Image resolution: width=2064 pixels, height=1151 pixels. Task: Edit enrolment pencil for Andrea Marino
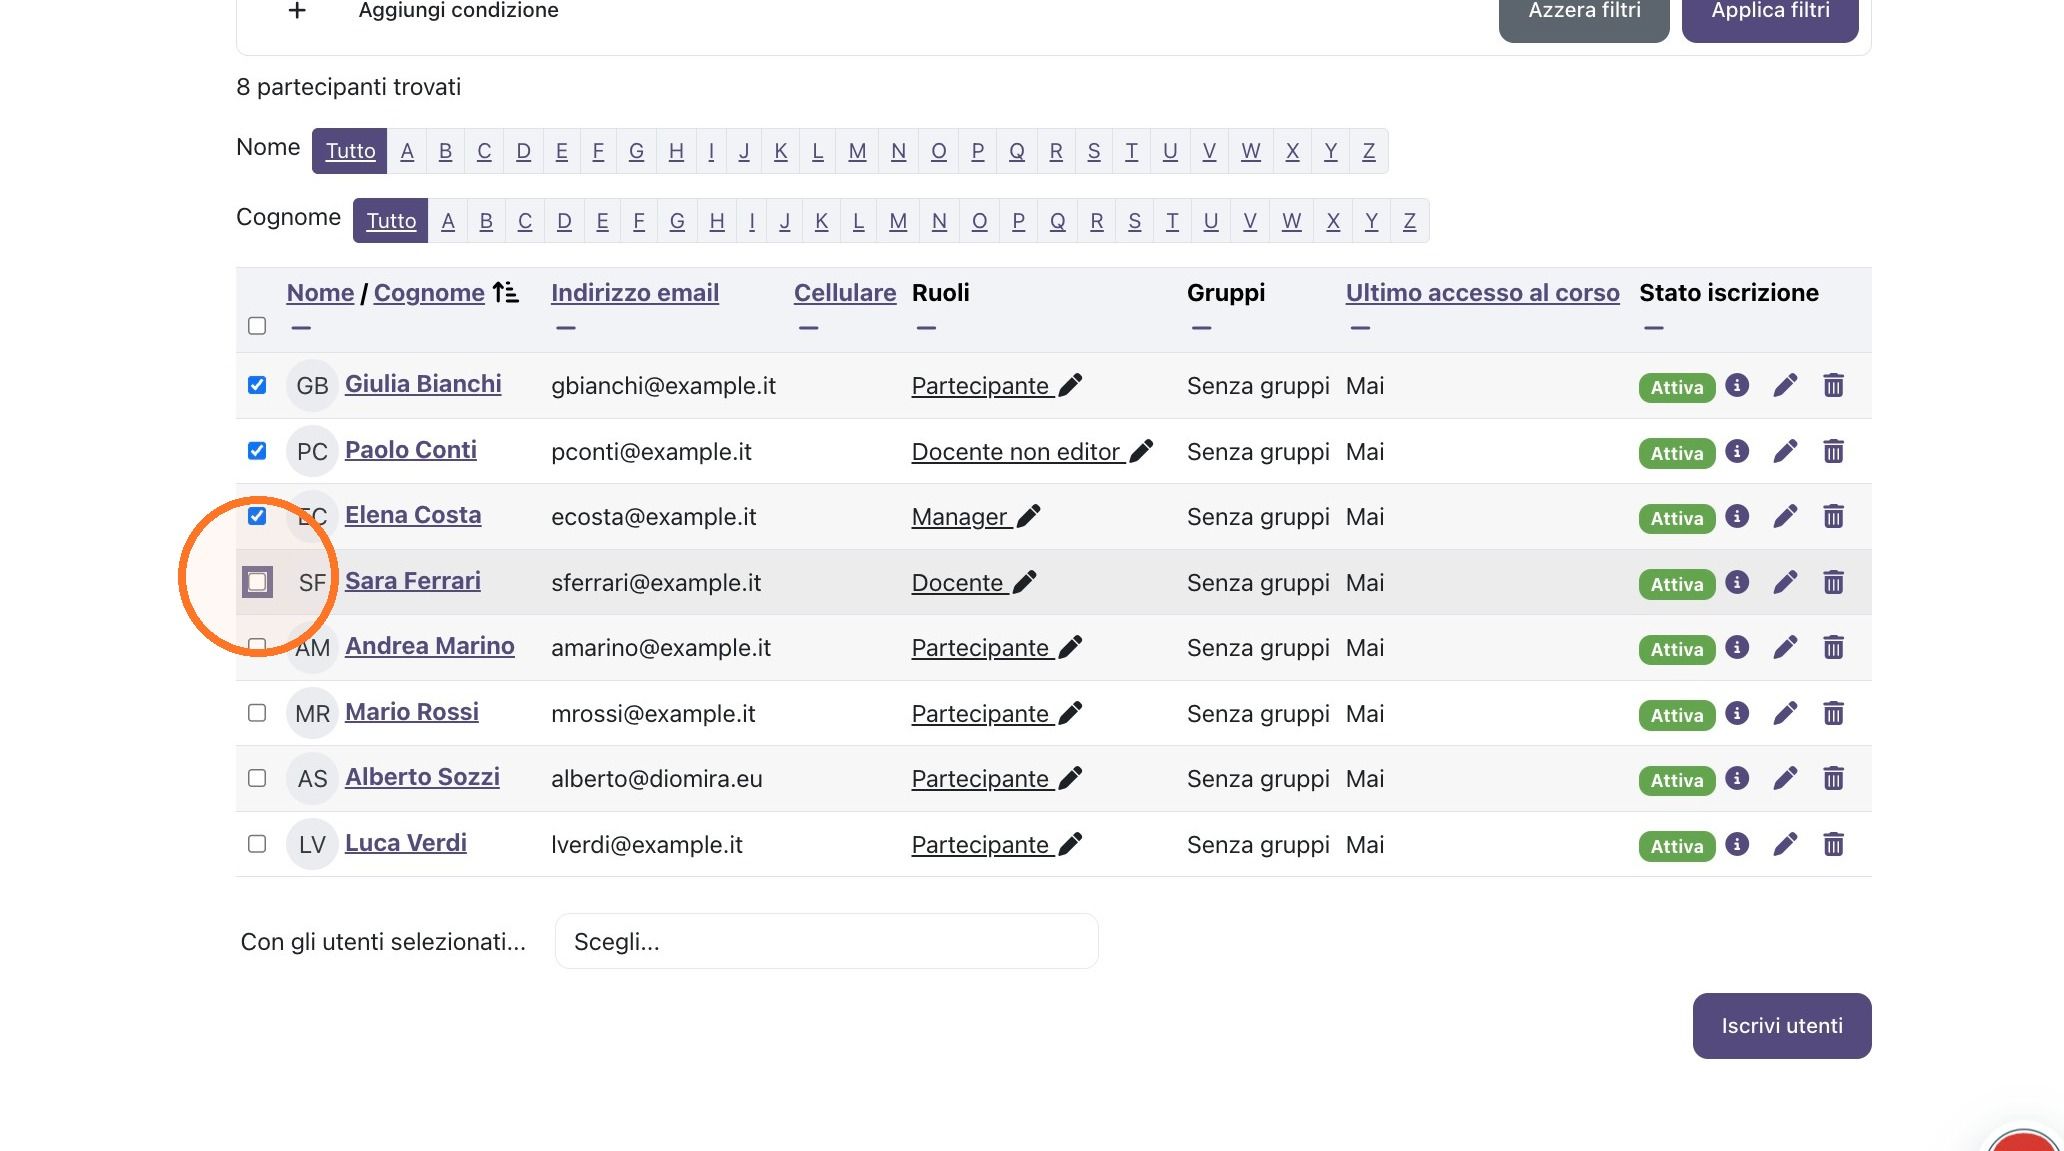[1785, 647]
